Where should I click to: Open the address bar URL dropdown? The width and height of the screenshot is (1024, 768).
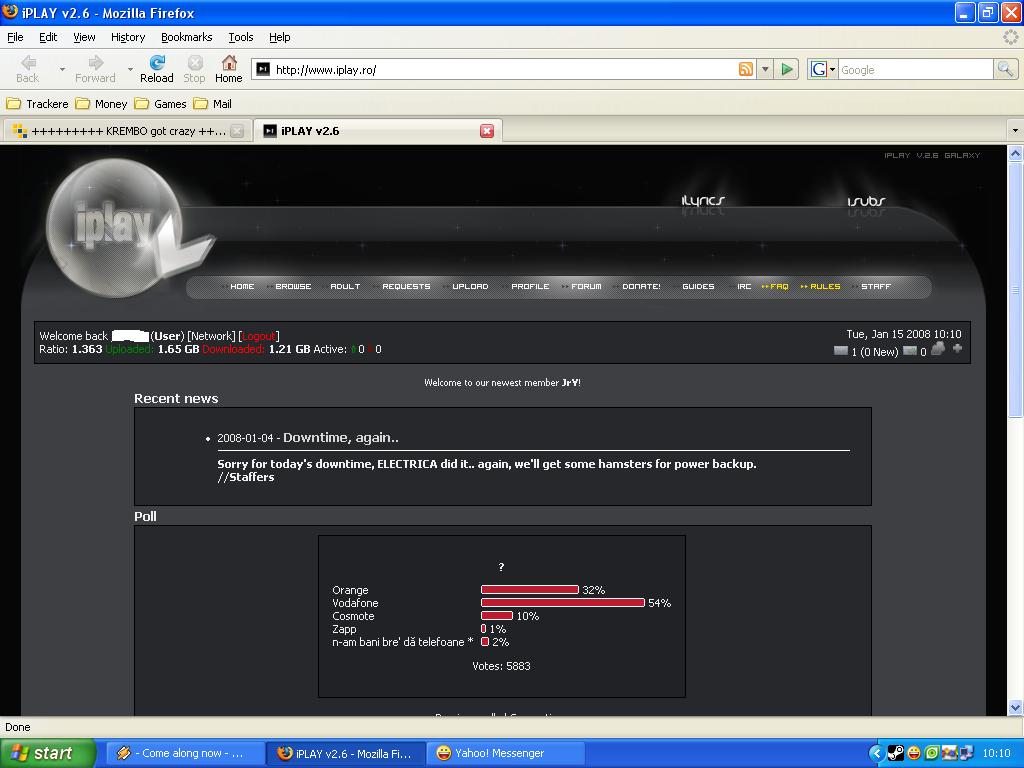point(765,69)
